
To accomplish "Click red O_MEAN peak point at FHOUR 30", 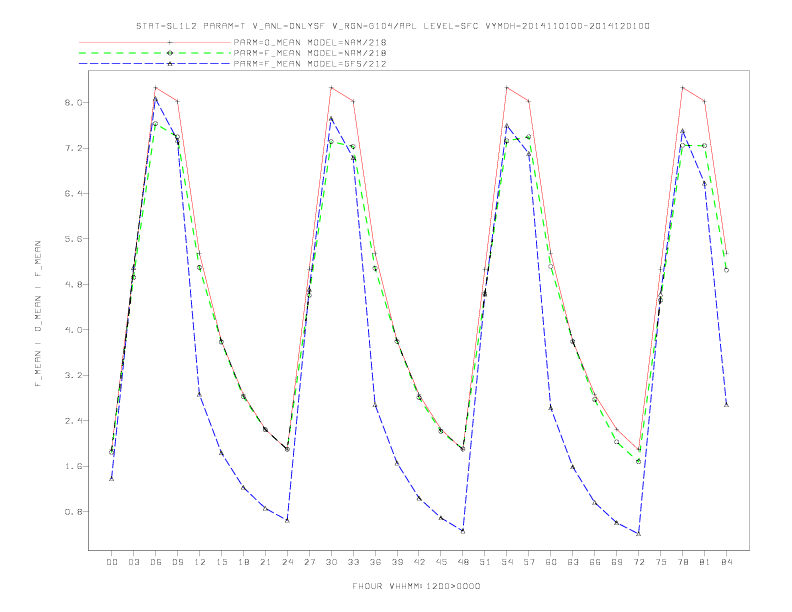I will [331, 88].
